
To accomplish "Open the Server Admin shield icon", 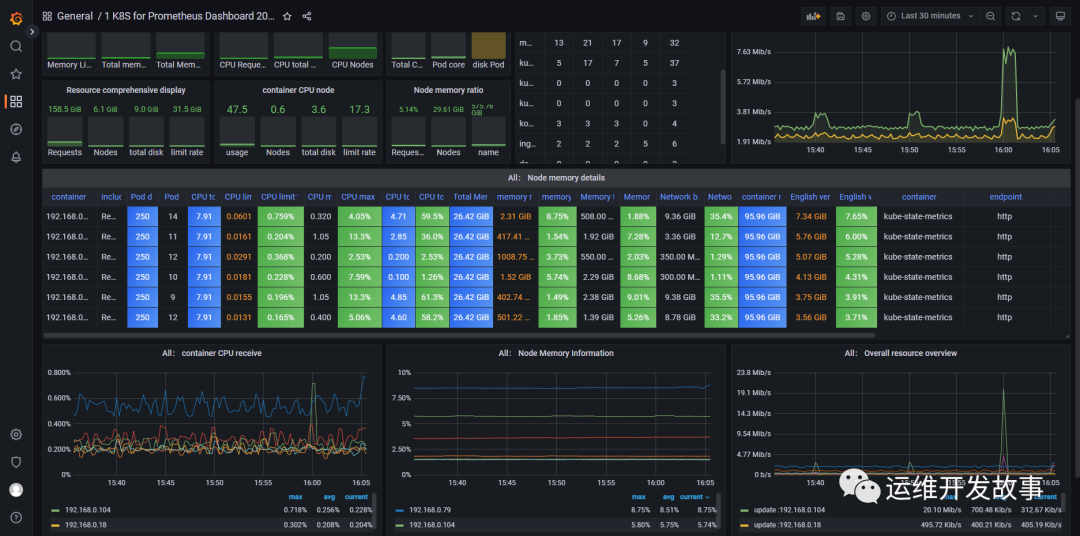I will (16, 462).
